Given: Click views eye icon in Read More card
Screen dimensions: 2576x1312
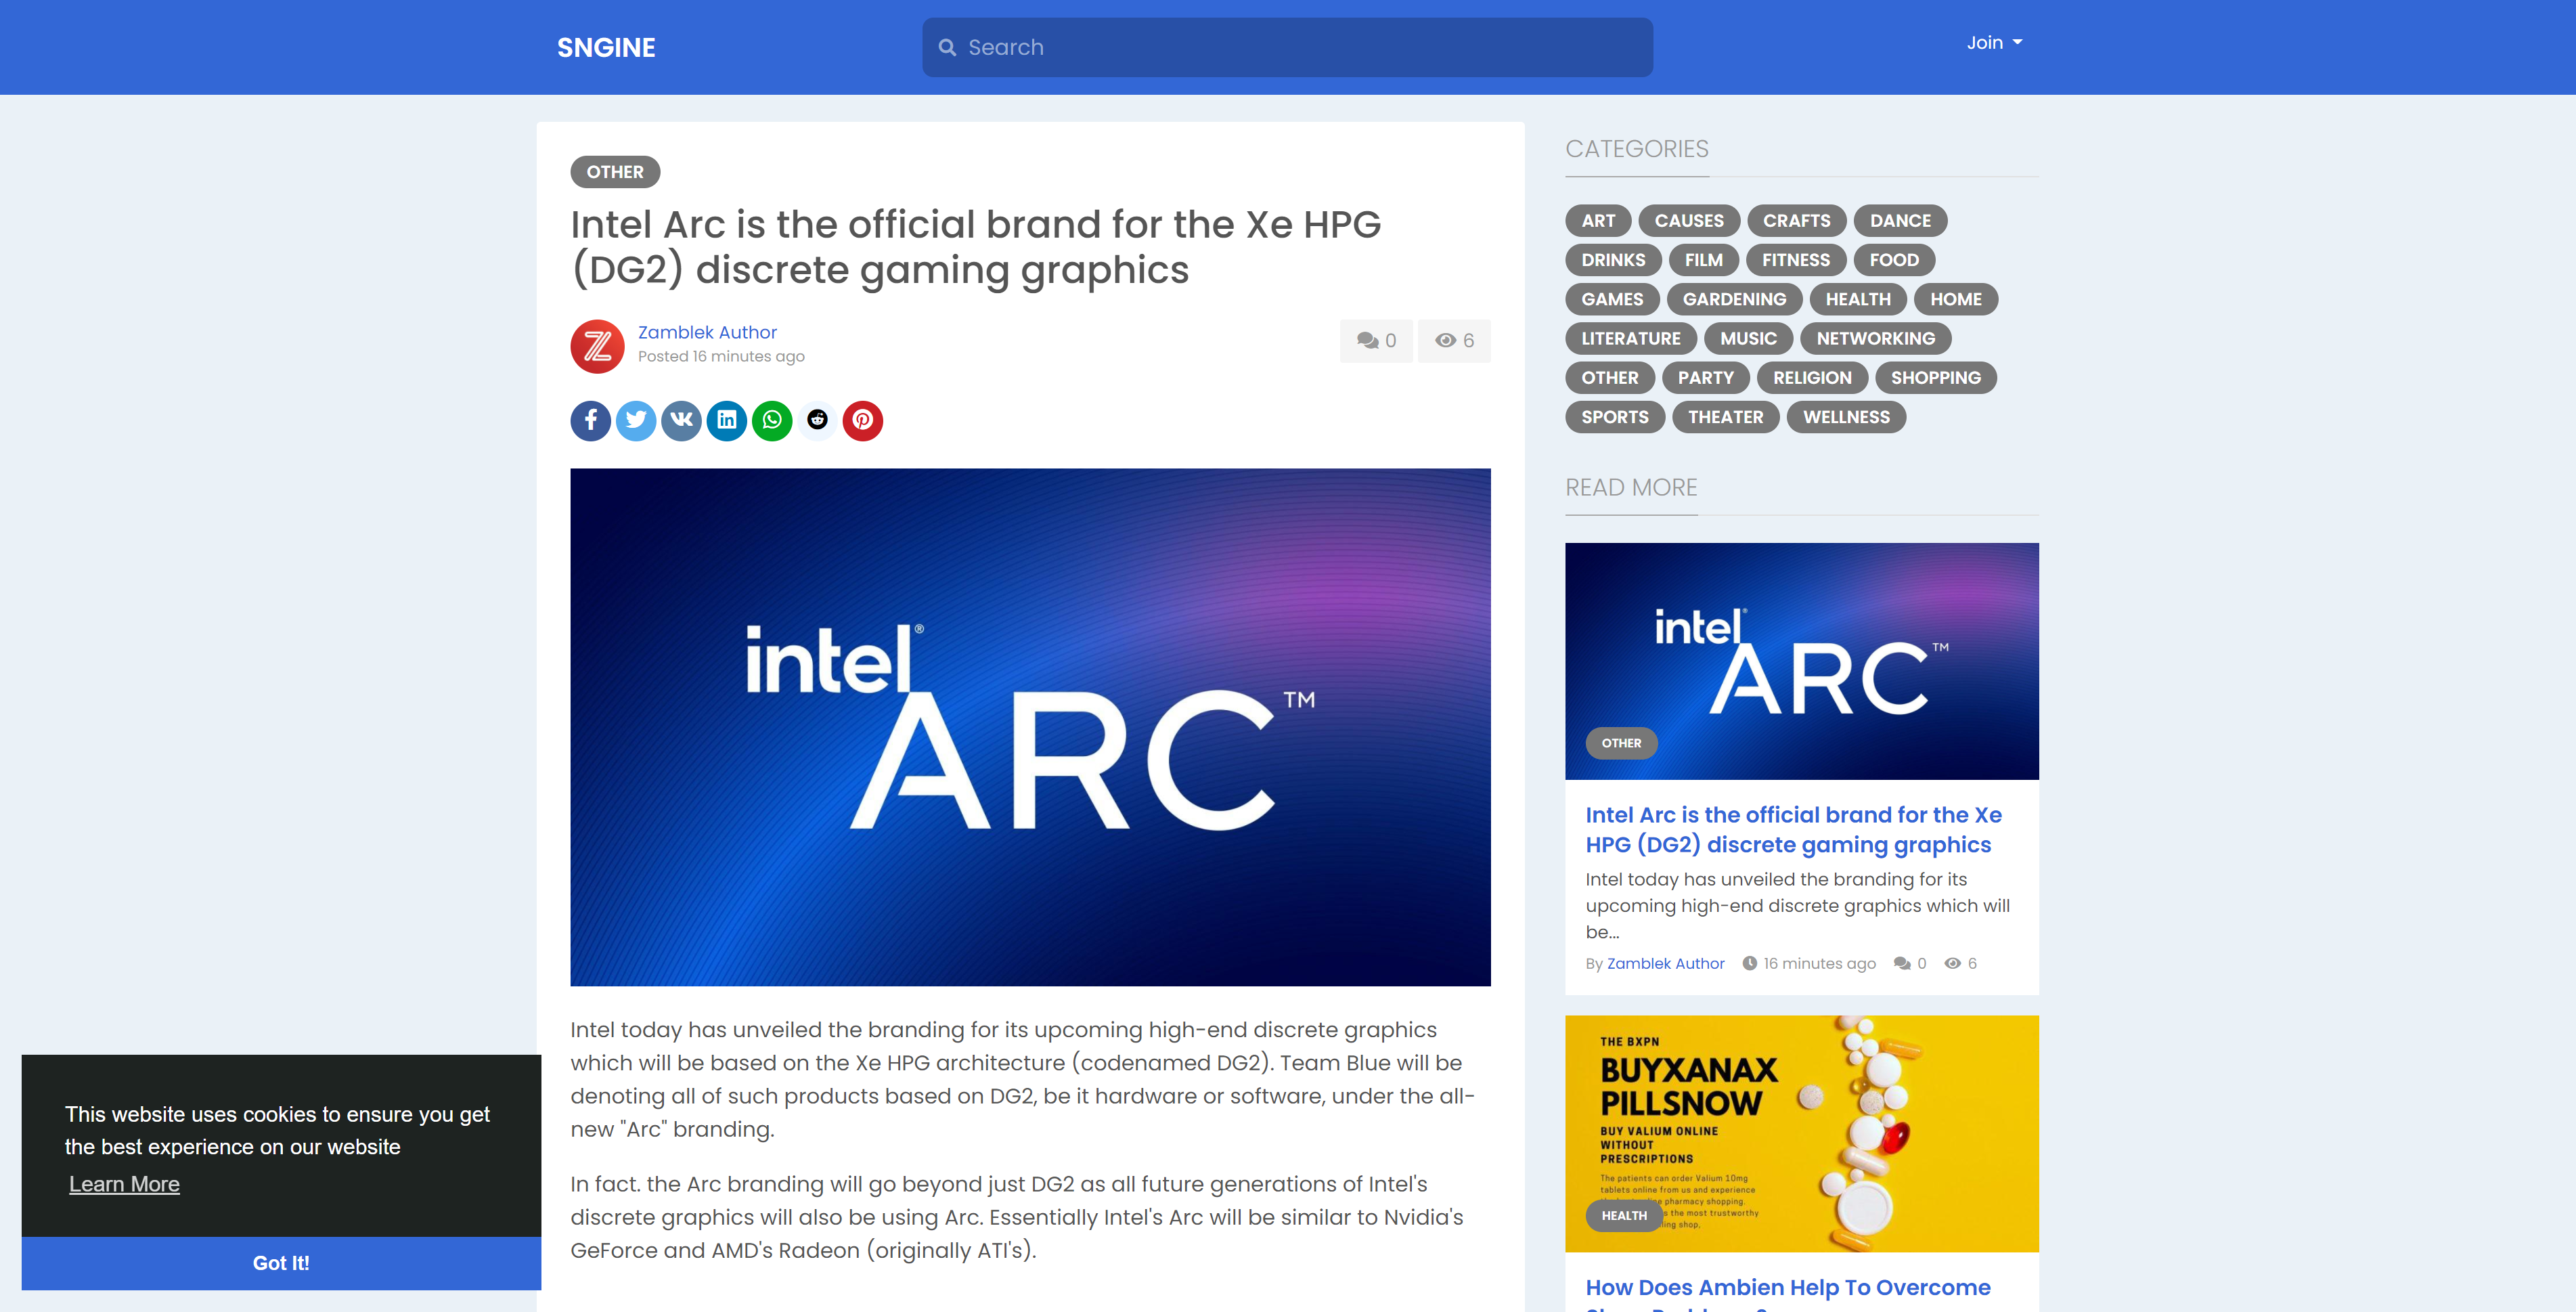Looking at the screenshot, I should pos(1952,963).
